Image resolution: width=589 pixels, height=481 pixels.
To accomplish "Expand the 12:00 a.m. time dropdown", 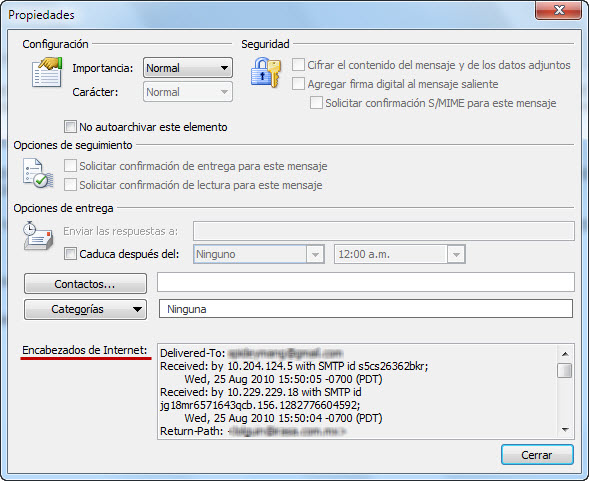I will pyautogui.click(x=400, y=254).
